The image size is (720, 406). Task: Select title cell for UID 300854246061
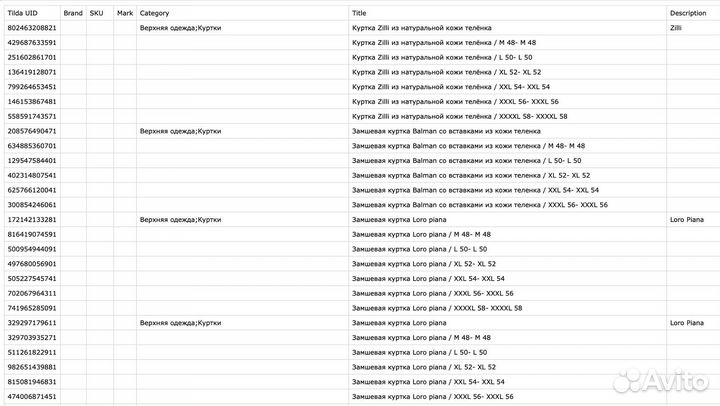coord(480,205)
